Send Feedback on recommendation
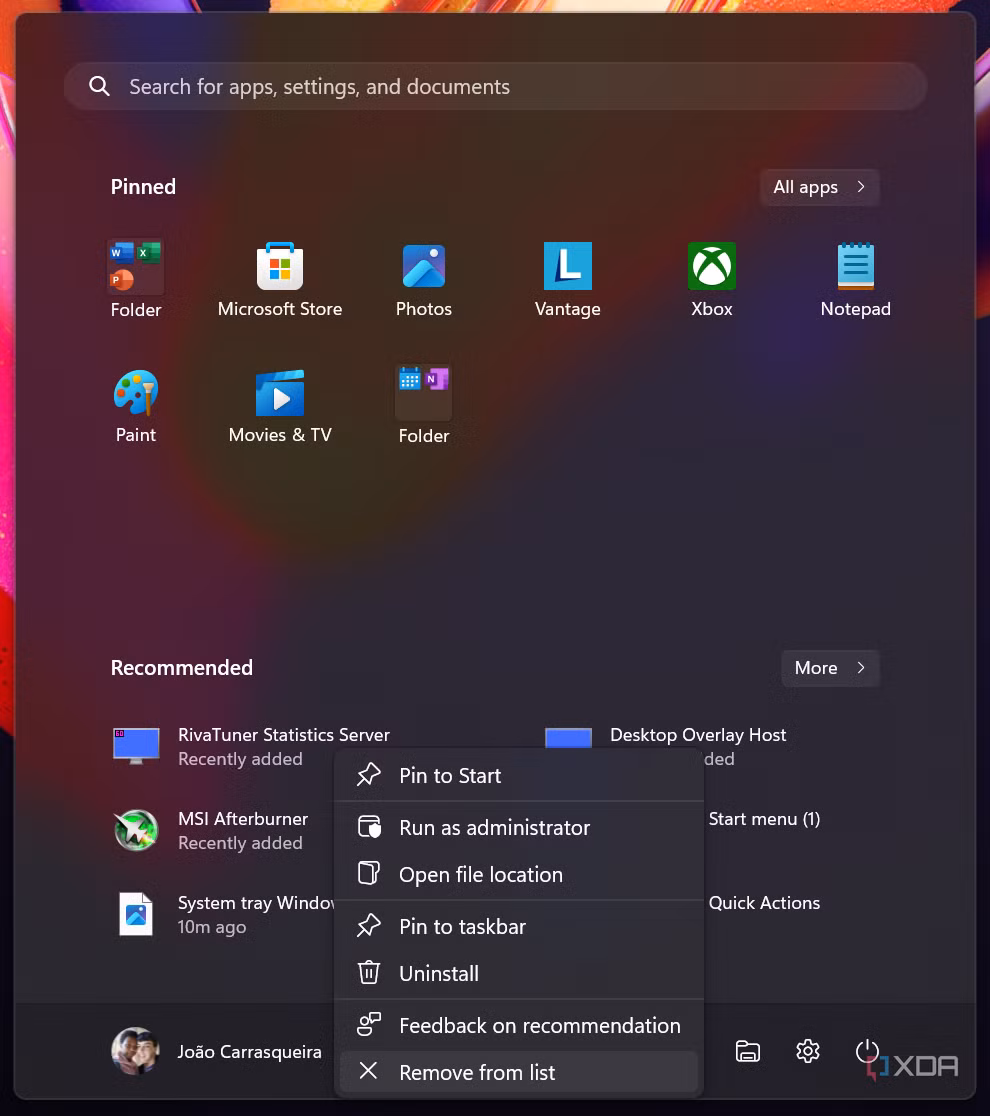This screenshot has width=990, height=1116. (539, 1025)
